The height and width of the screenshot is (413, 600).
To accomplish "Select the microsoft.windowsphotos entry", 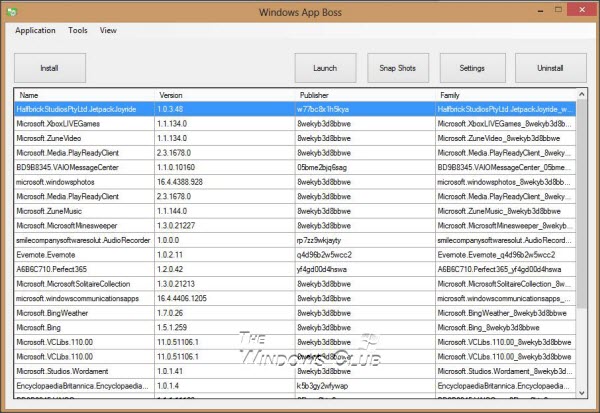I will tap(295, 182).
